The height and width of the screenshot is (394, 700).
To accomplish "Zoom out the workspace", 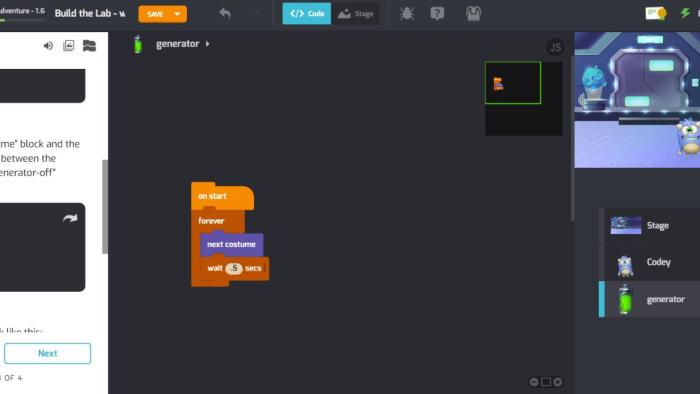I will click(x=534, y=382).
